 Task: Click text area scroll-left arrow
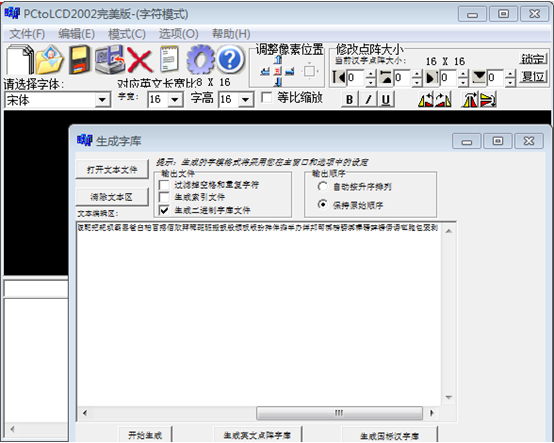point(85,413)
